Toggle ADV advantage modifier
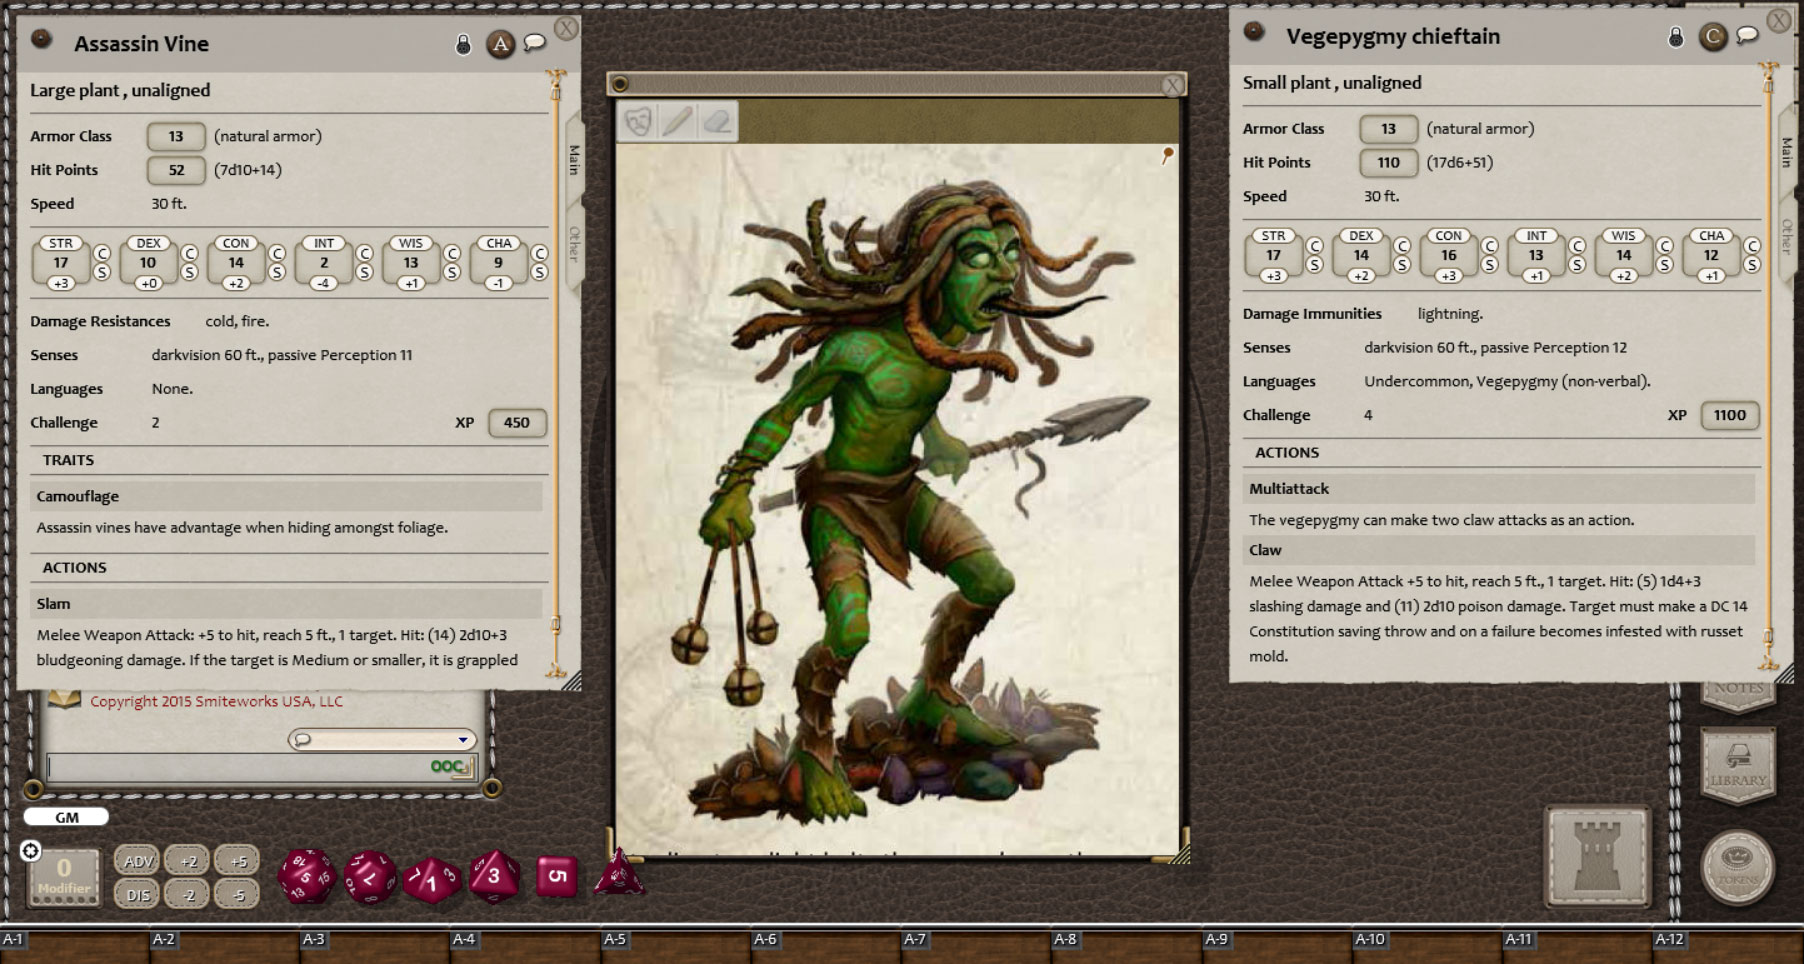This screenshot has height=964, width=1804. [x=137, y=859]
